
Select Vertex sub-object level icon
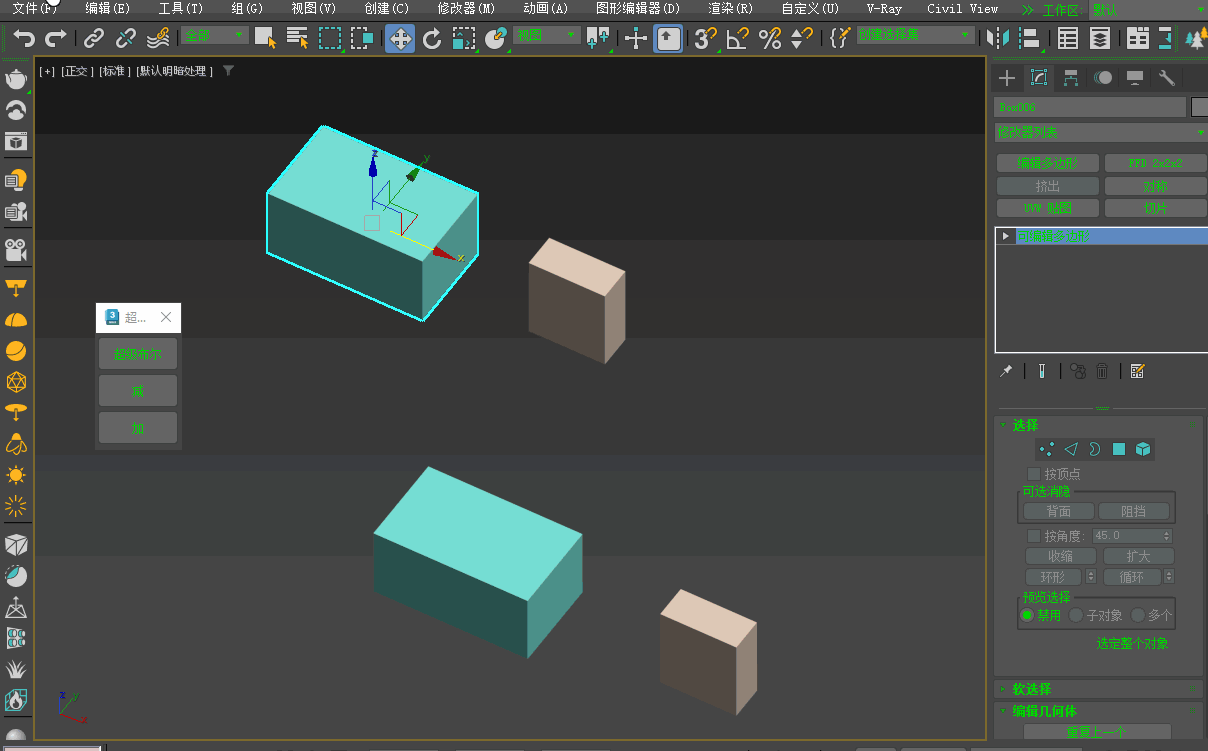point(1046,449)
